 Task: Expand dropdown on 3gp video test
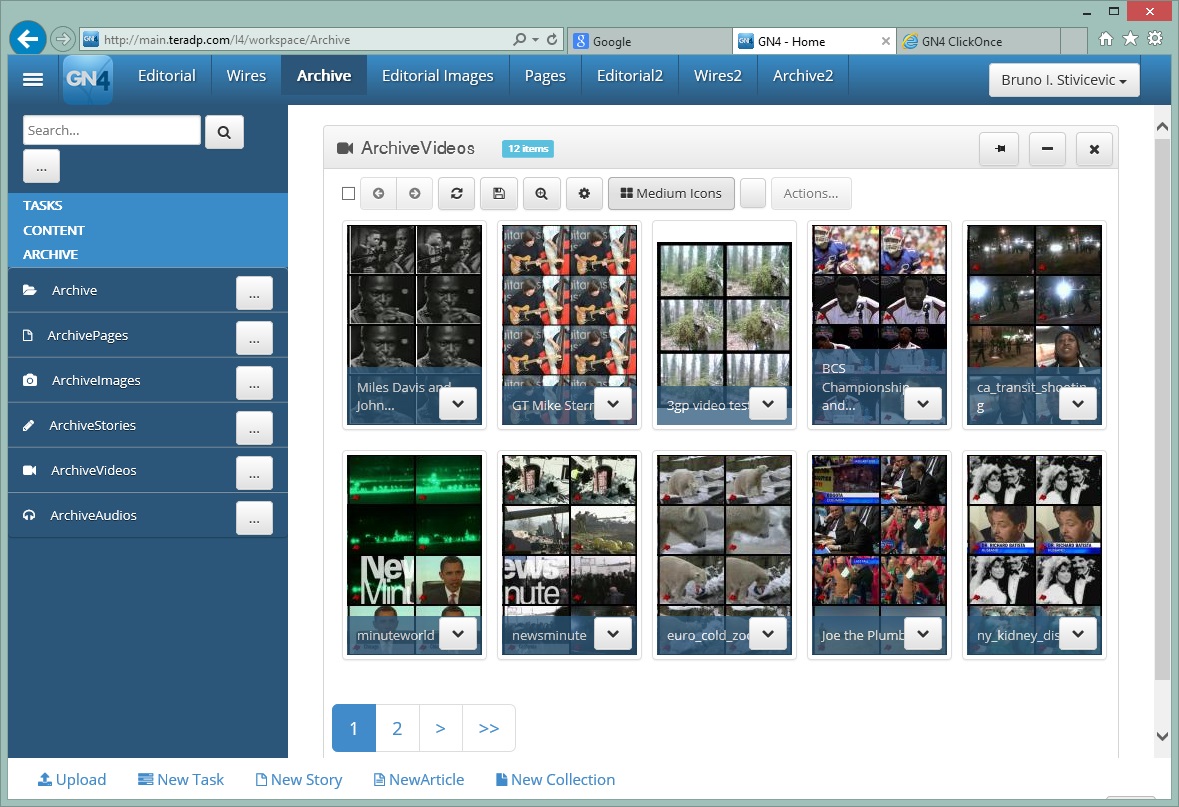pyautogui.click(x=768, y=404)
